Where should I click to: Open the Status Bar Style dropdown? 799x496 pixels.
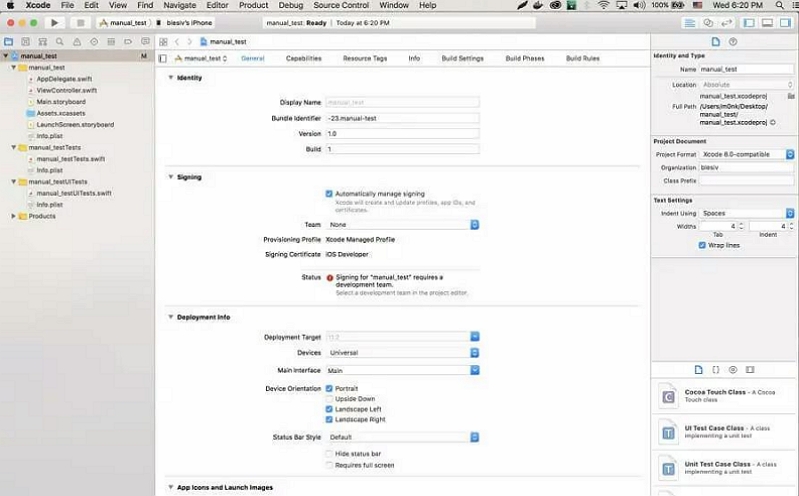[402, 437]
